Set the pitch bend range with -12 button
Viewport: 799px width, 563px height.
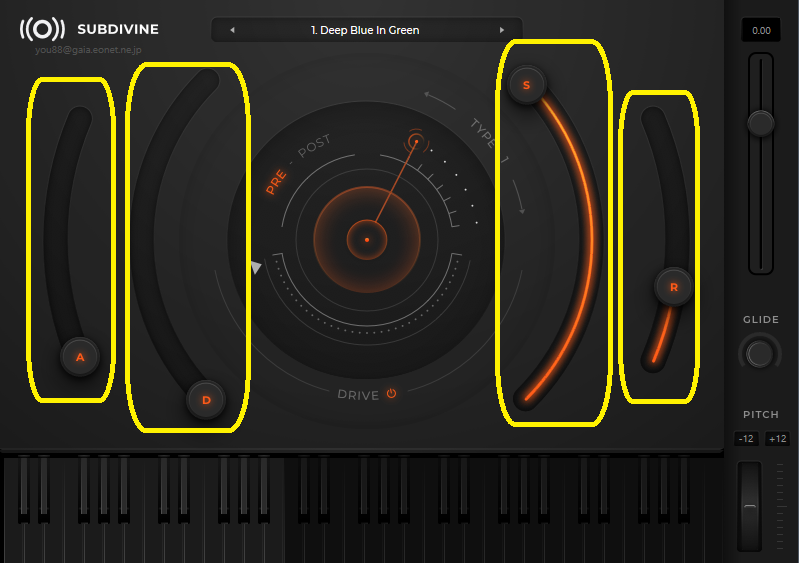[746, 439]
